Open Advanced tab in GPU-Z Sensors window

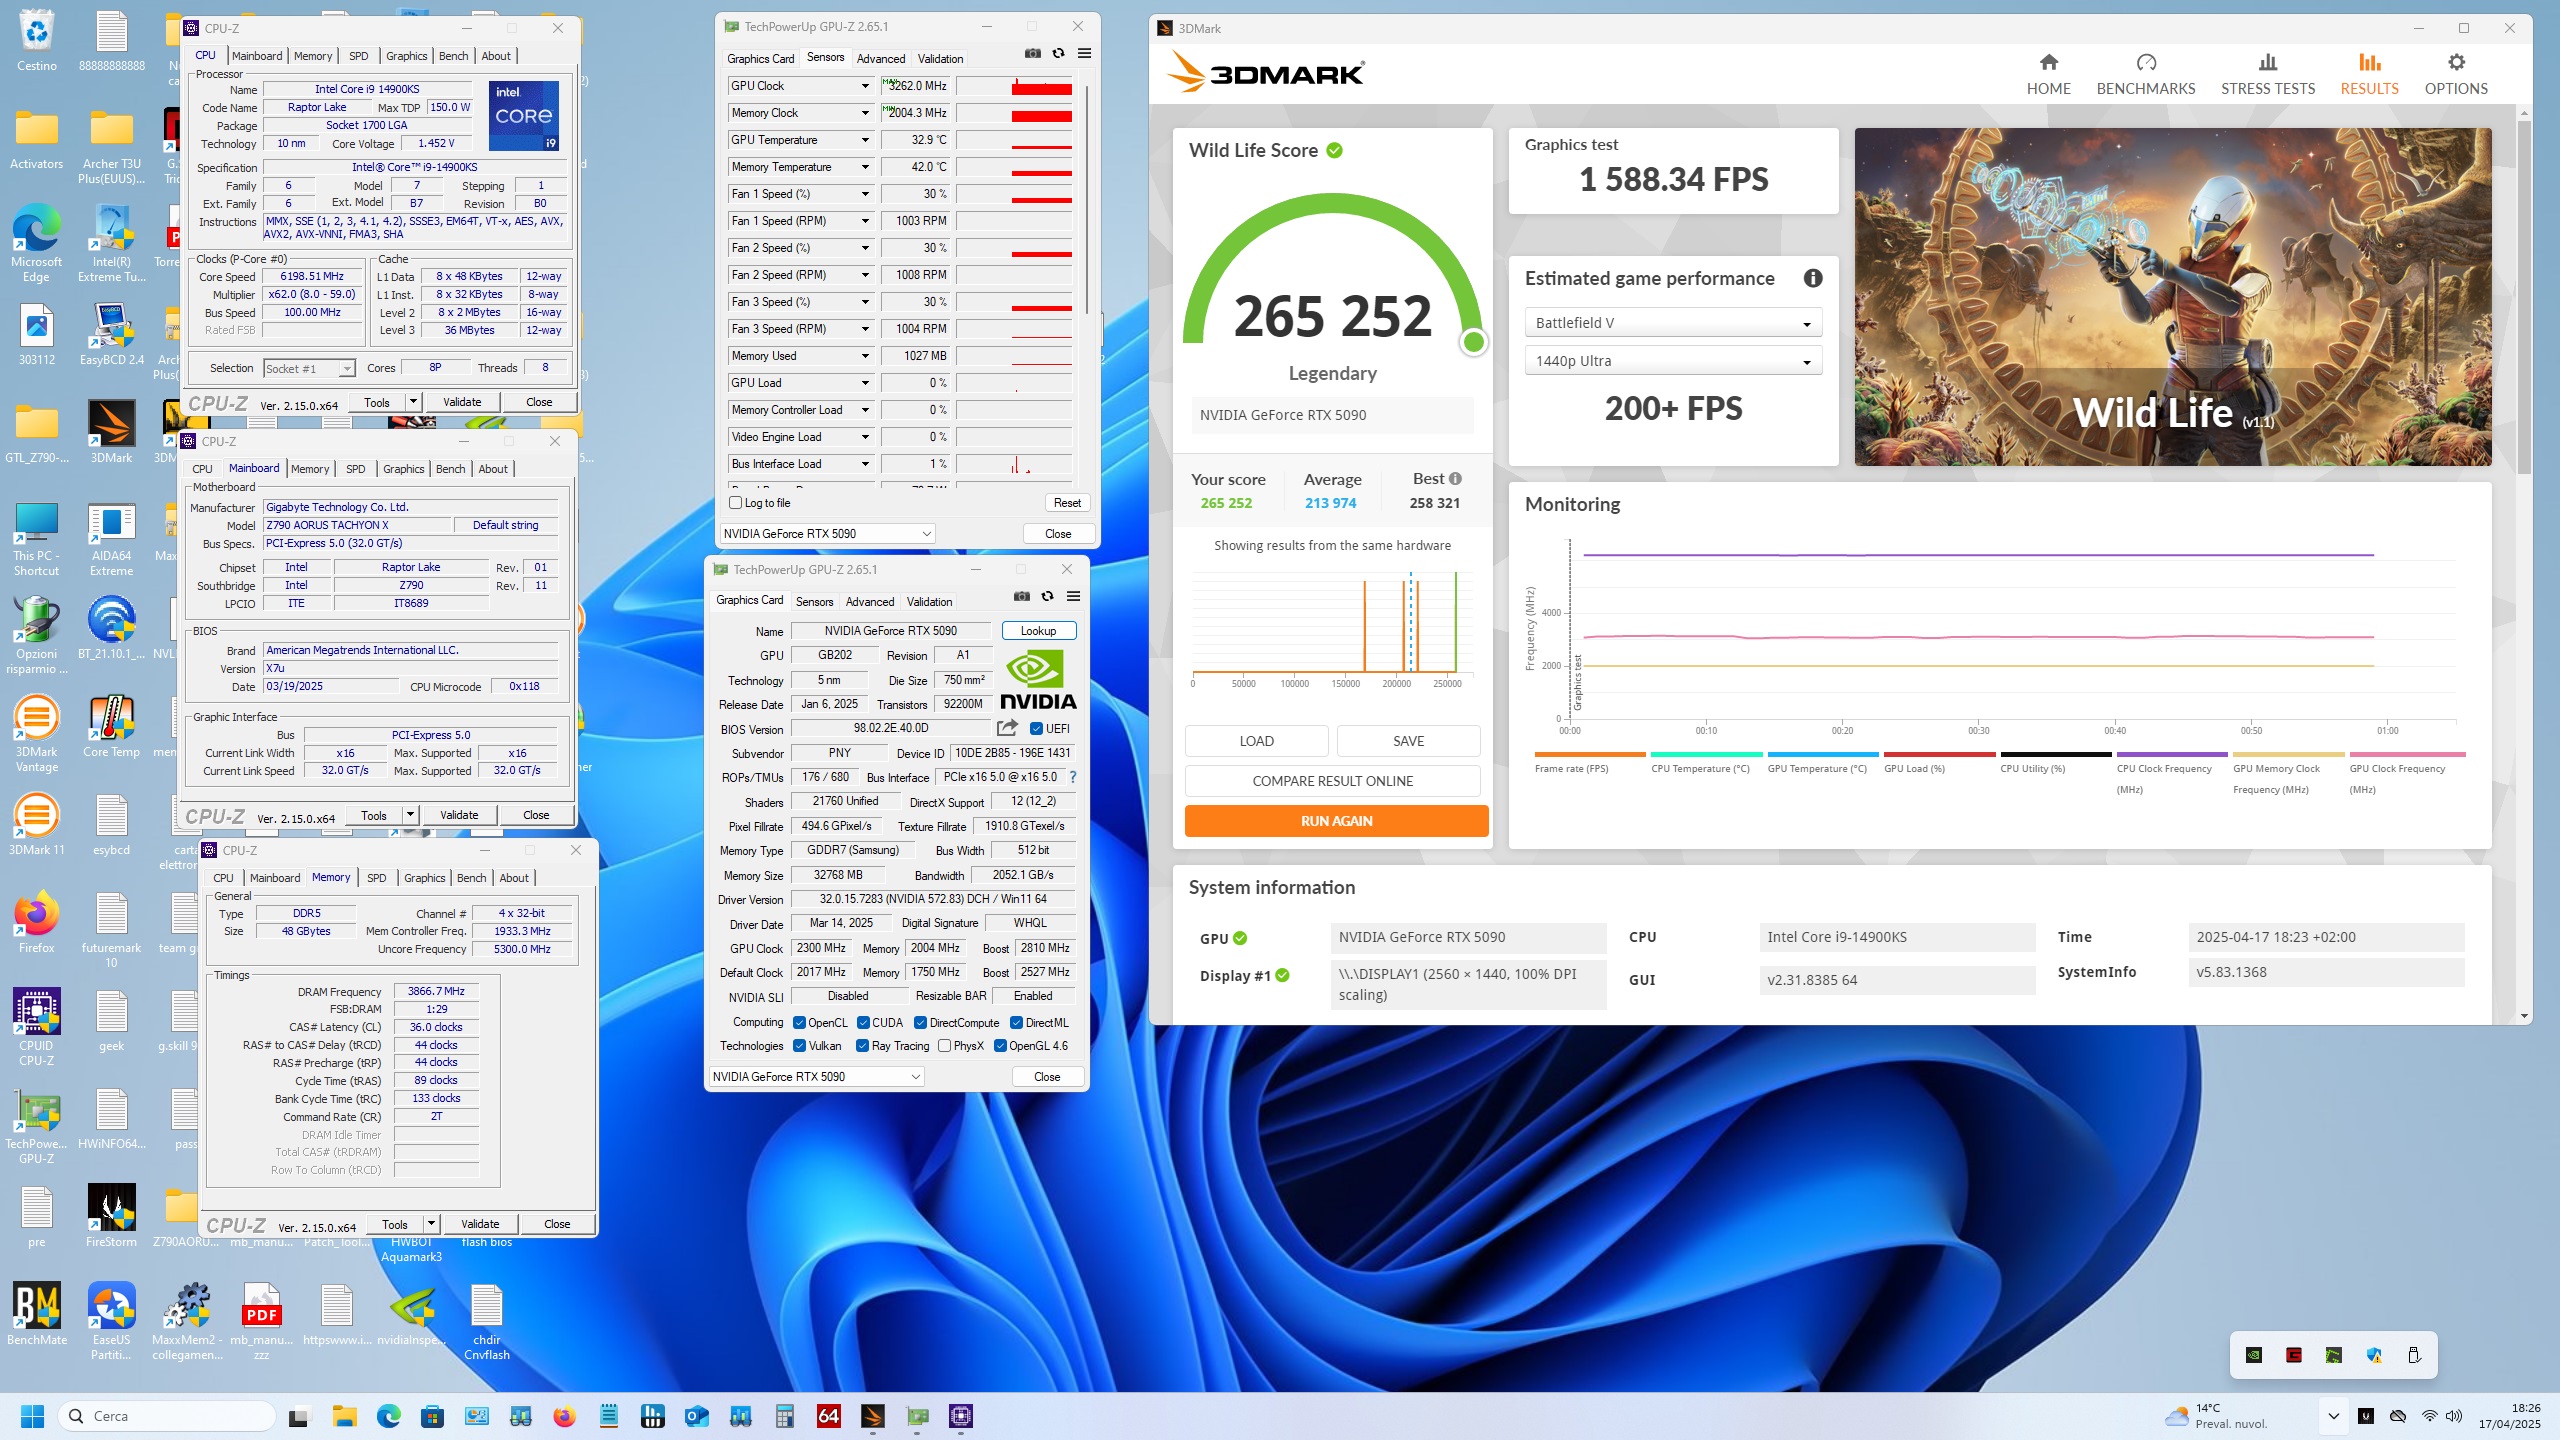(x=880, y=59)
